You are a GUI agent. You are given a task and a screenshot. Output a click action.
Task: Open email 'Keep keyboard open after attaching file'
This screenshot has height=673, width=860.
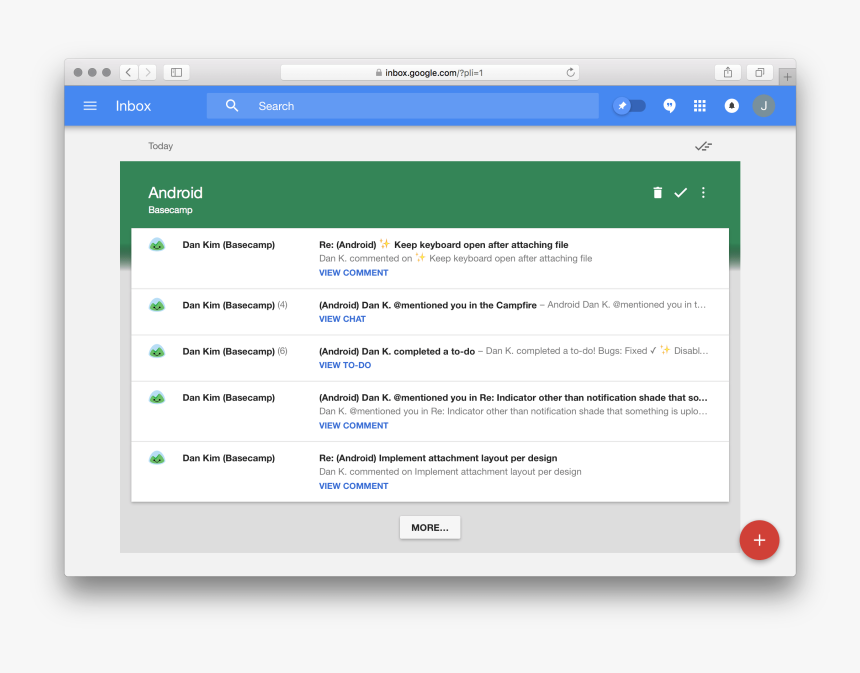coord(430,258)
